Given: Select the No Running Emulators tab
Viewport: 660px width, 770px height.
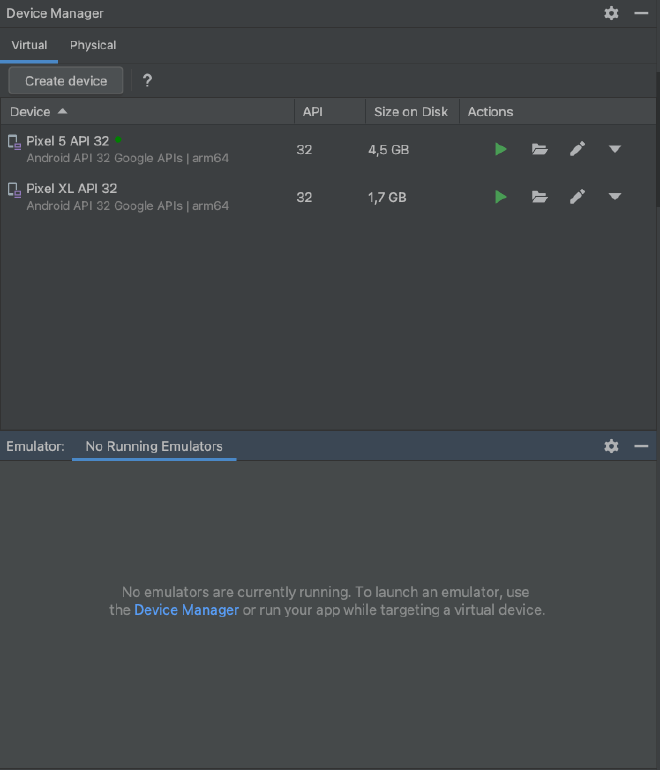Looking at the screenshot, I should [154, 446].
